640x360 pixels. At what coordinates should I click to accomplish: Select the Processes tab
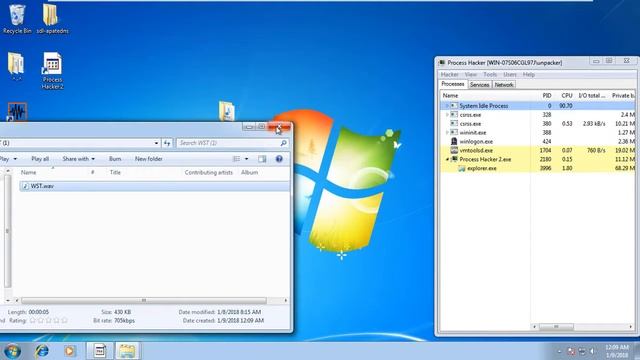click(453, 84)
